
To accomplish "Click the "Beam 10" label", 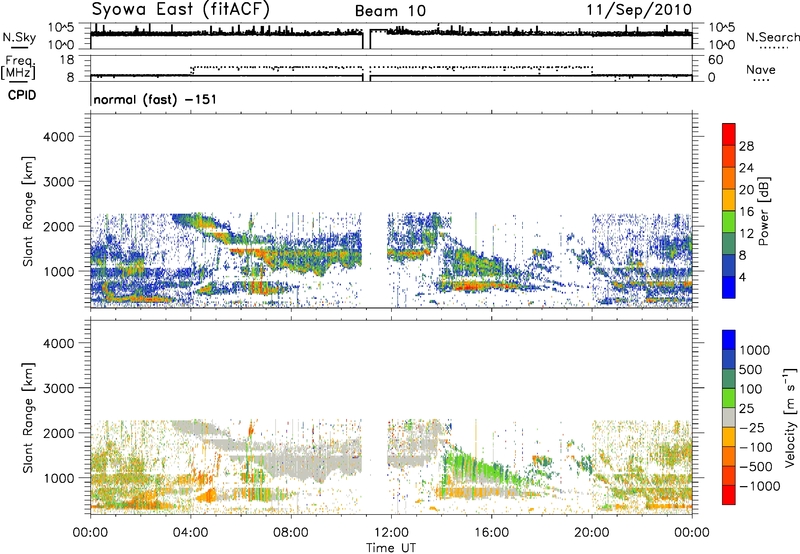I will (390, 11).
